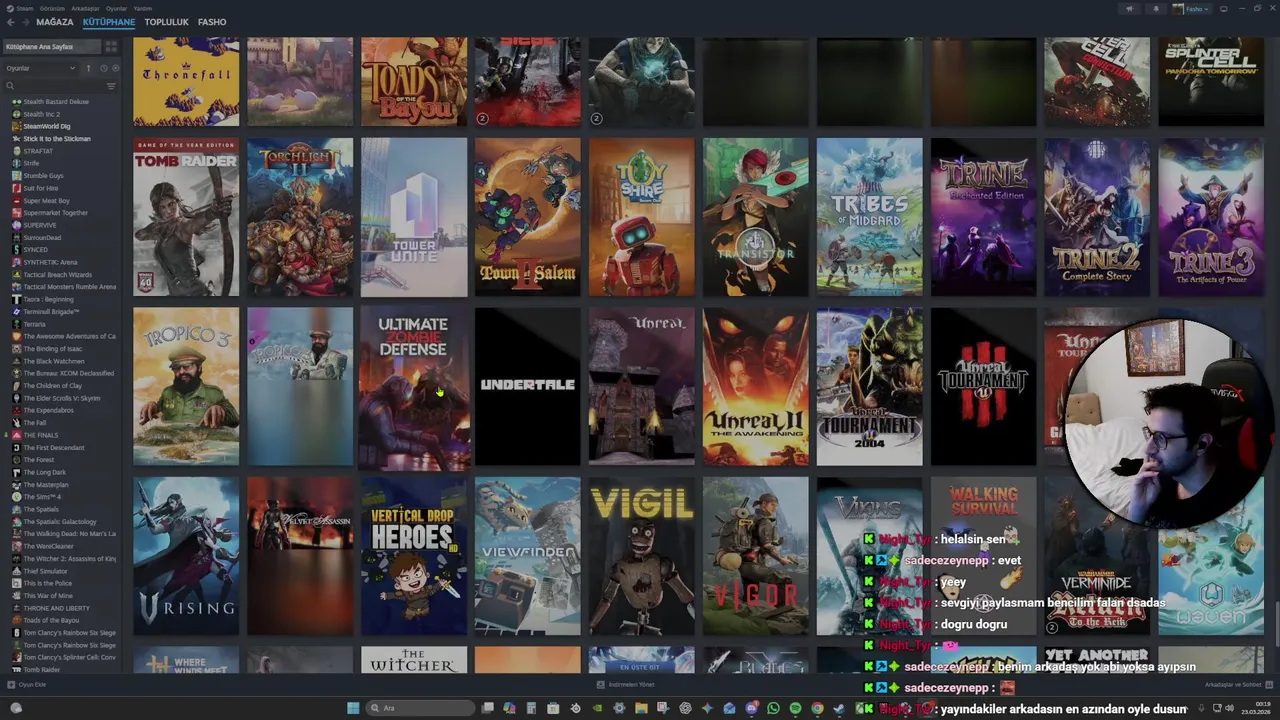The image size is (1280, 720).
Task: Open the notifications bell icon
Action: (x=1156, y=9)
